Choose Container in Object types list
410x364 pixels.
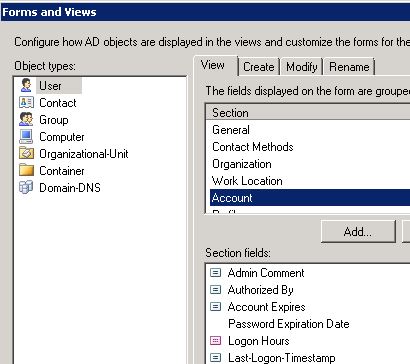[x=62, y=171]
